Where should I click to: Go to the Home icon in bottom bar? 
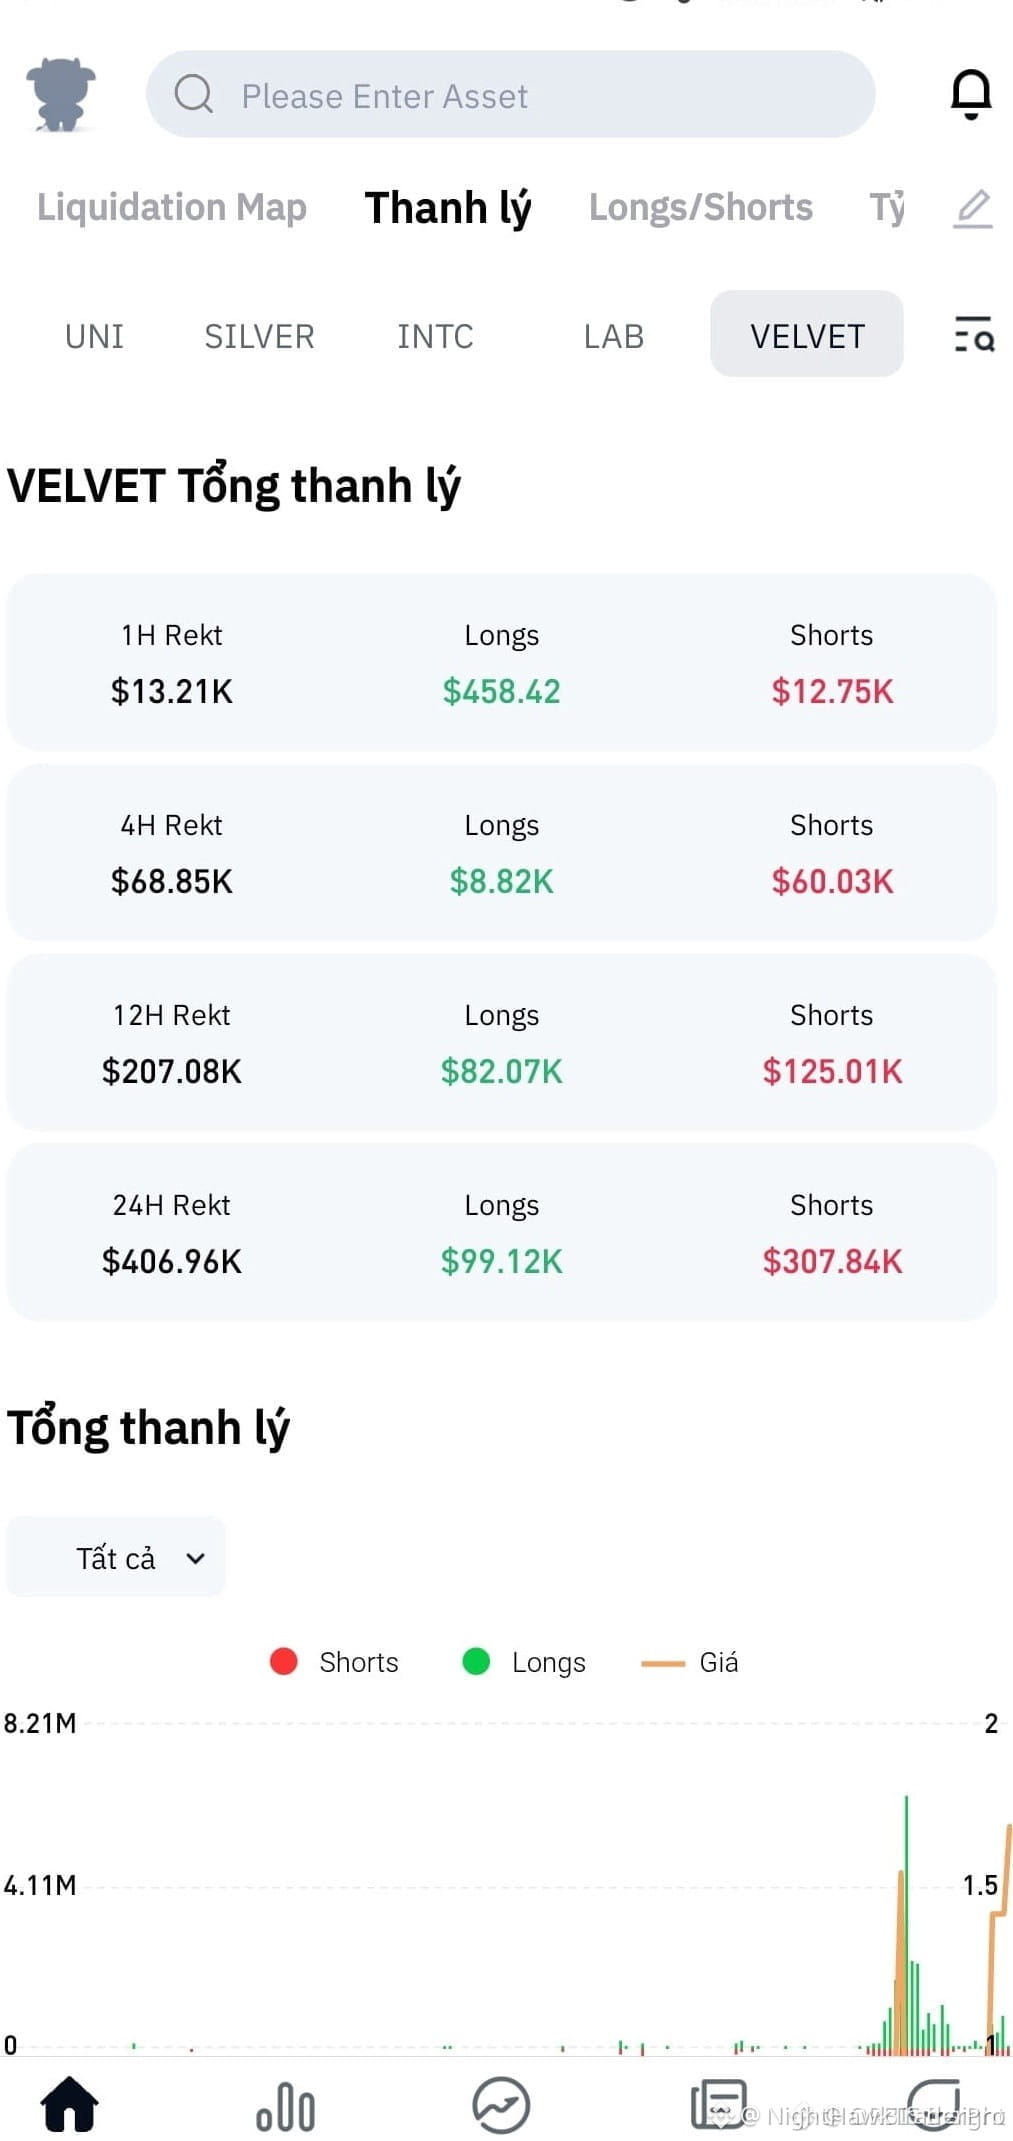coord(69,2103)
